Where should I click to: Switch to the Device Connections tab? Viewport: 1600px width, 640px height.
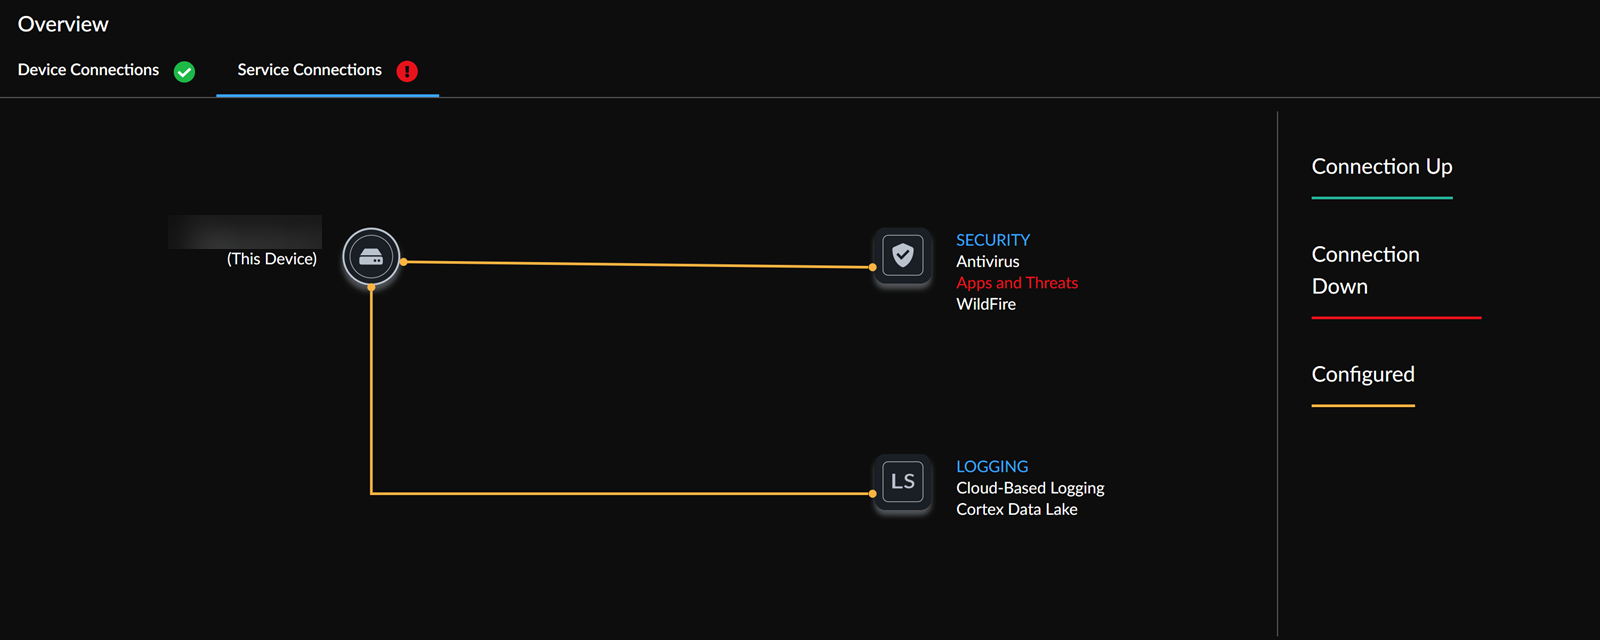tap(88, 70)
